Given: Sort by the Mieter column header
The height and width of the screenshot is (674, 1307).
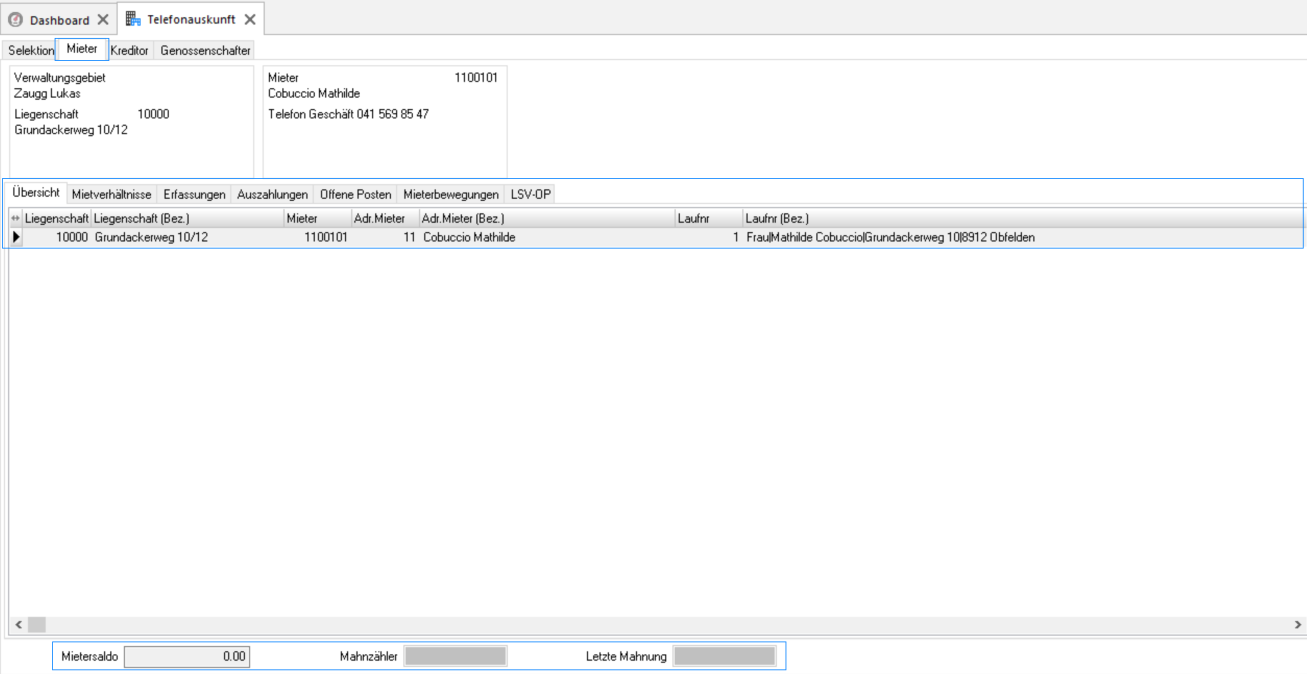Looking at the screenshot, I should tap(317, 218).
